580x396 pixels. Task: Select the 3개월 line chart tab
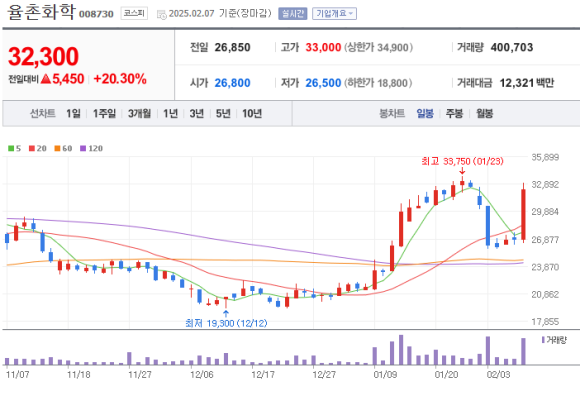click(x=139, y=114)
